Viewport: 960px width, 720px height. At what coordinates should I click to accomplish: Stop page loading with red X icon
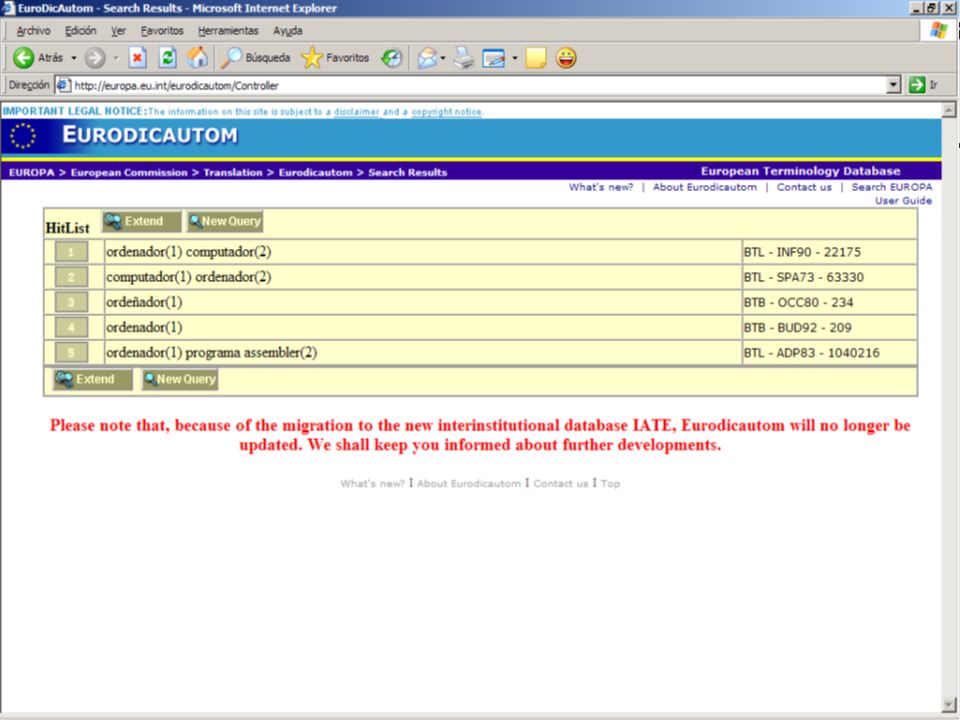tap(137, 58)
